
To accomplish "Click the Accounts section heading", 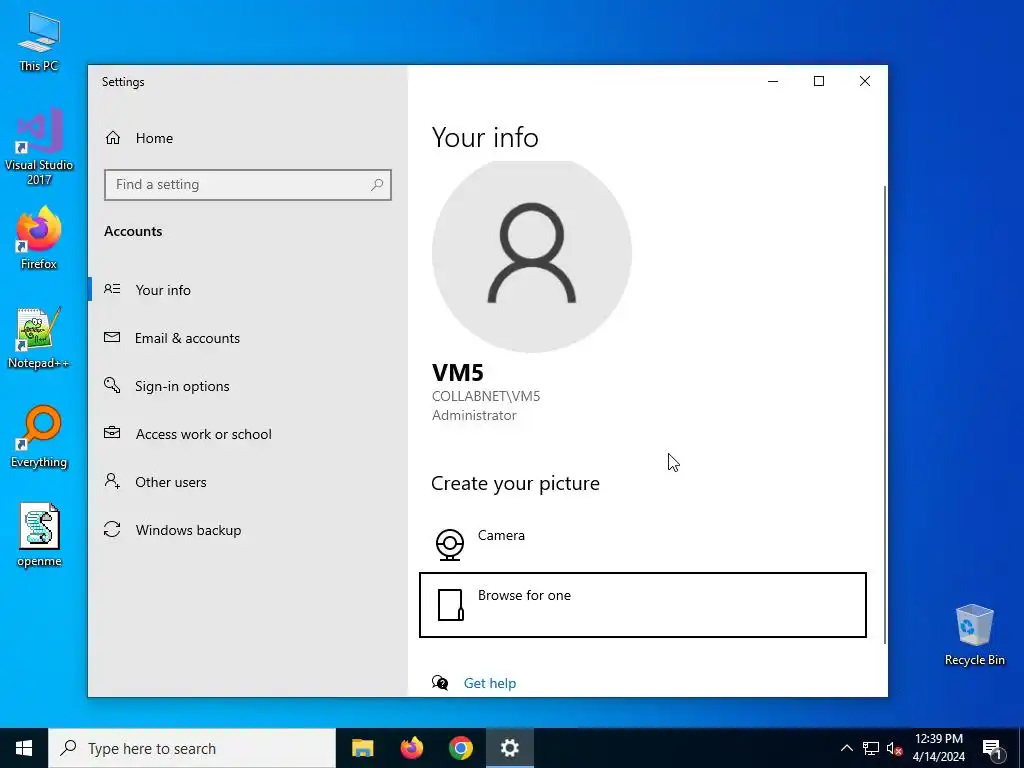I will (x=133, y=231).
